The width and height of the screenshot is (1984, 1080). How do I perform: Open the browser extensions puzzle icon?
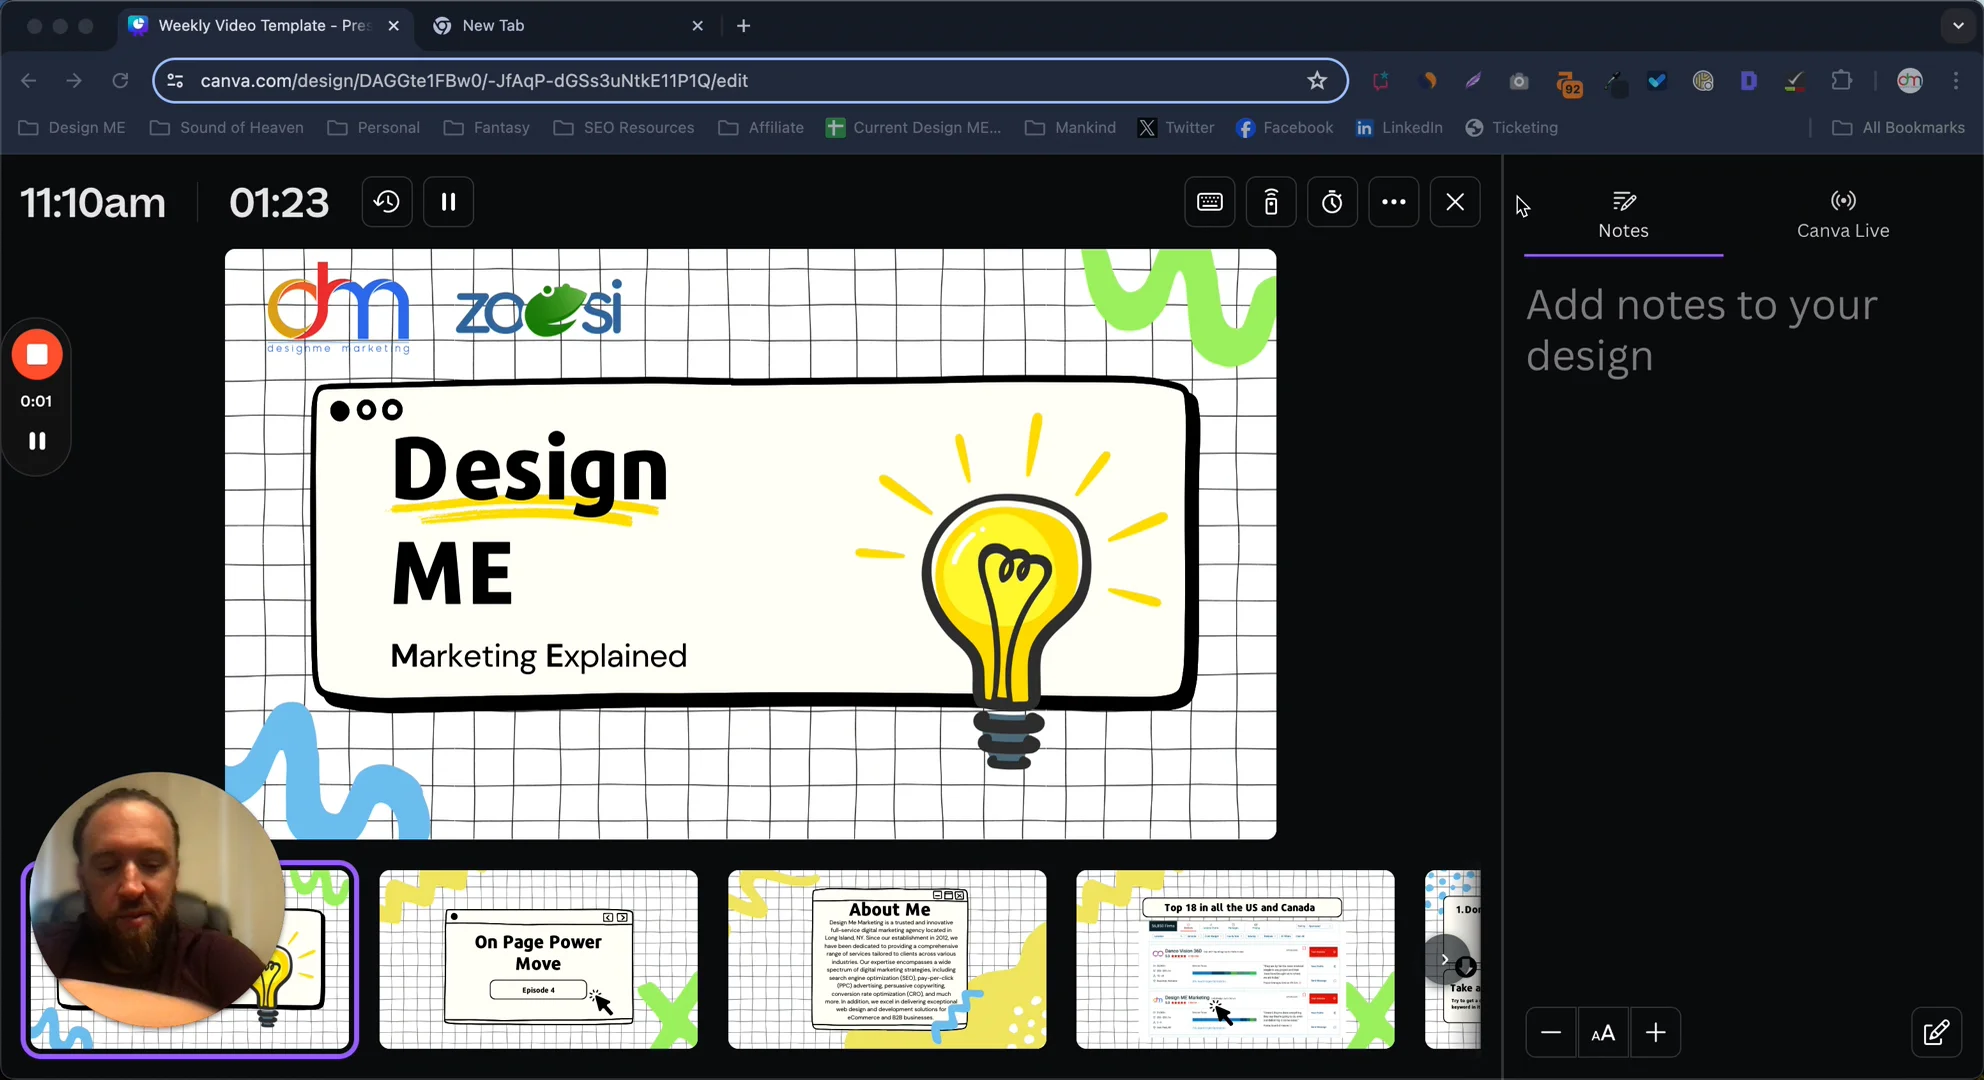coord(1841,80)
